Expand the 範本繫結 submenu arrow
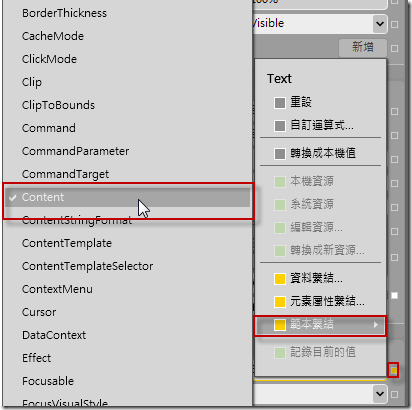412x410 pixels. [376, 324]
